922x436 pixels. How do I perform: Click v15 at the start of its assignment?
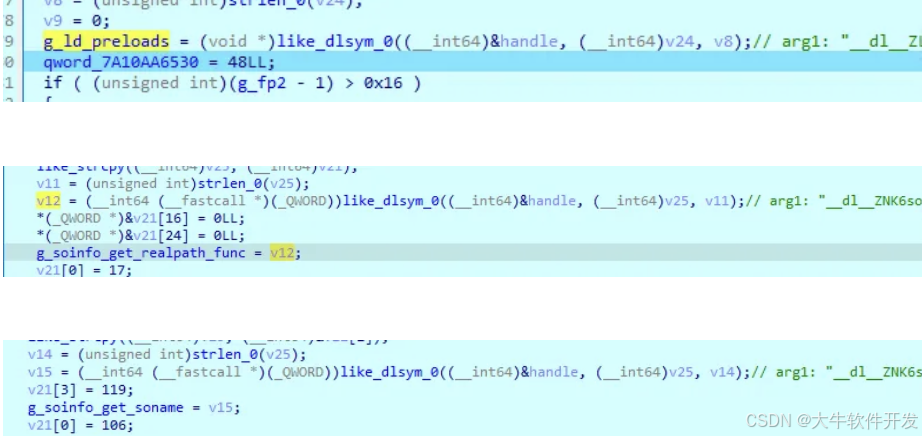(x=40, y=372)
